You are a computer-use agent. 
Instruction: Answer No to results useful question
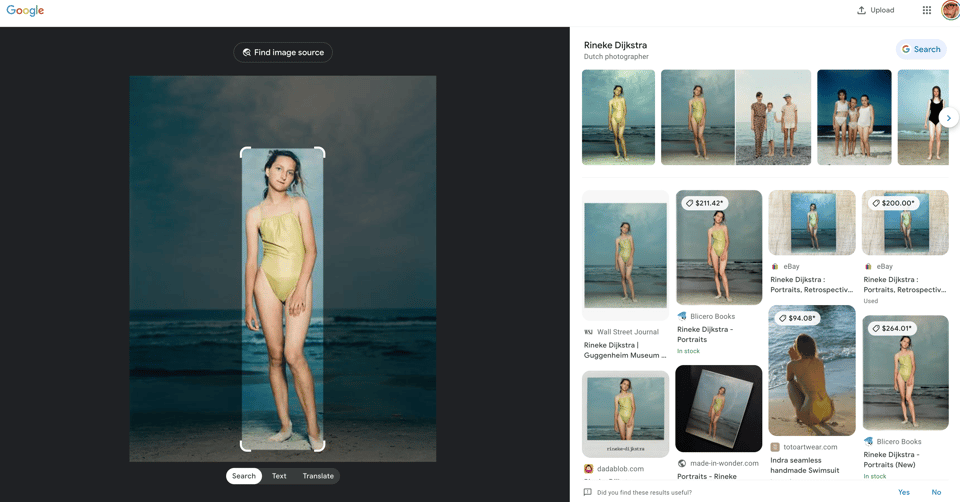936,492
